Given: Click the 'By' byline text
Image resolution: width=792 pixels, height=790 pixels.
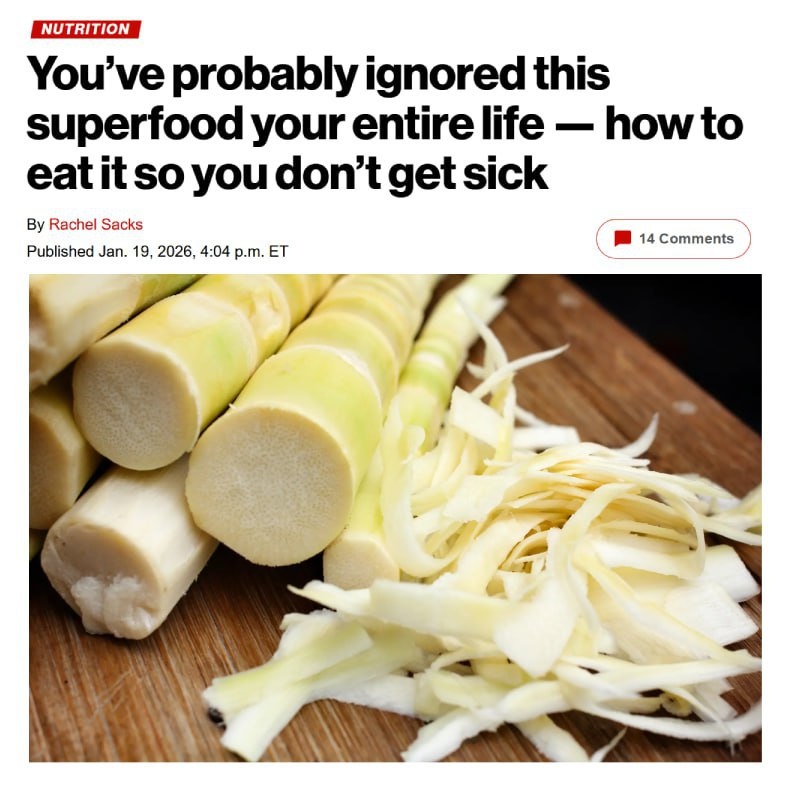Looking at the screenshot, I should coord(35,224).
